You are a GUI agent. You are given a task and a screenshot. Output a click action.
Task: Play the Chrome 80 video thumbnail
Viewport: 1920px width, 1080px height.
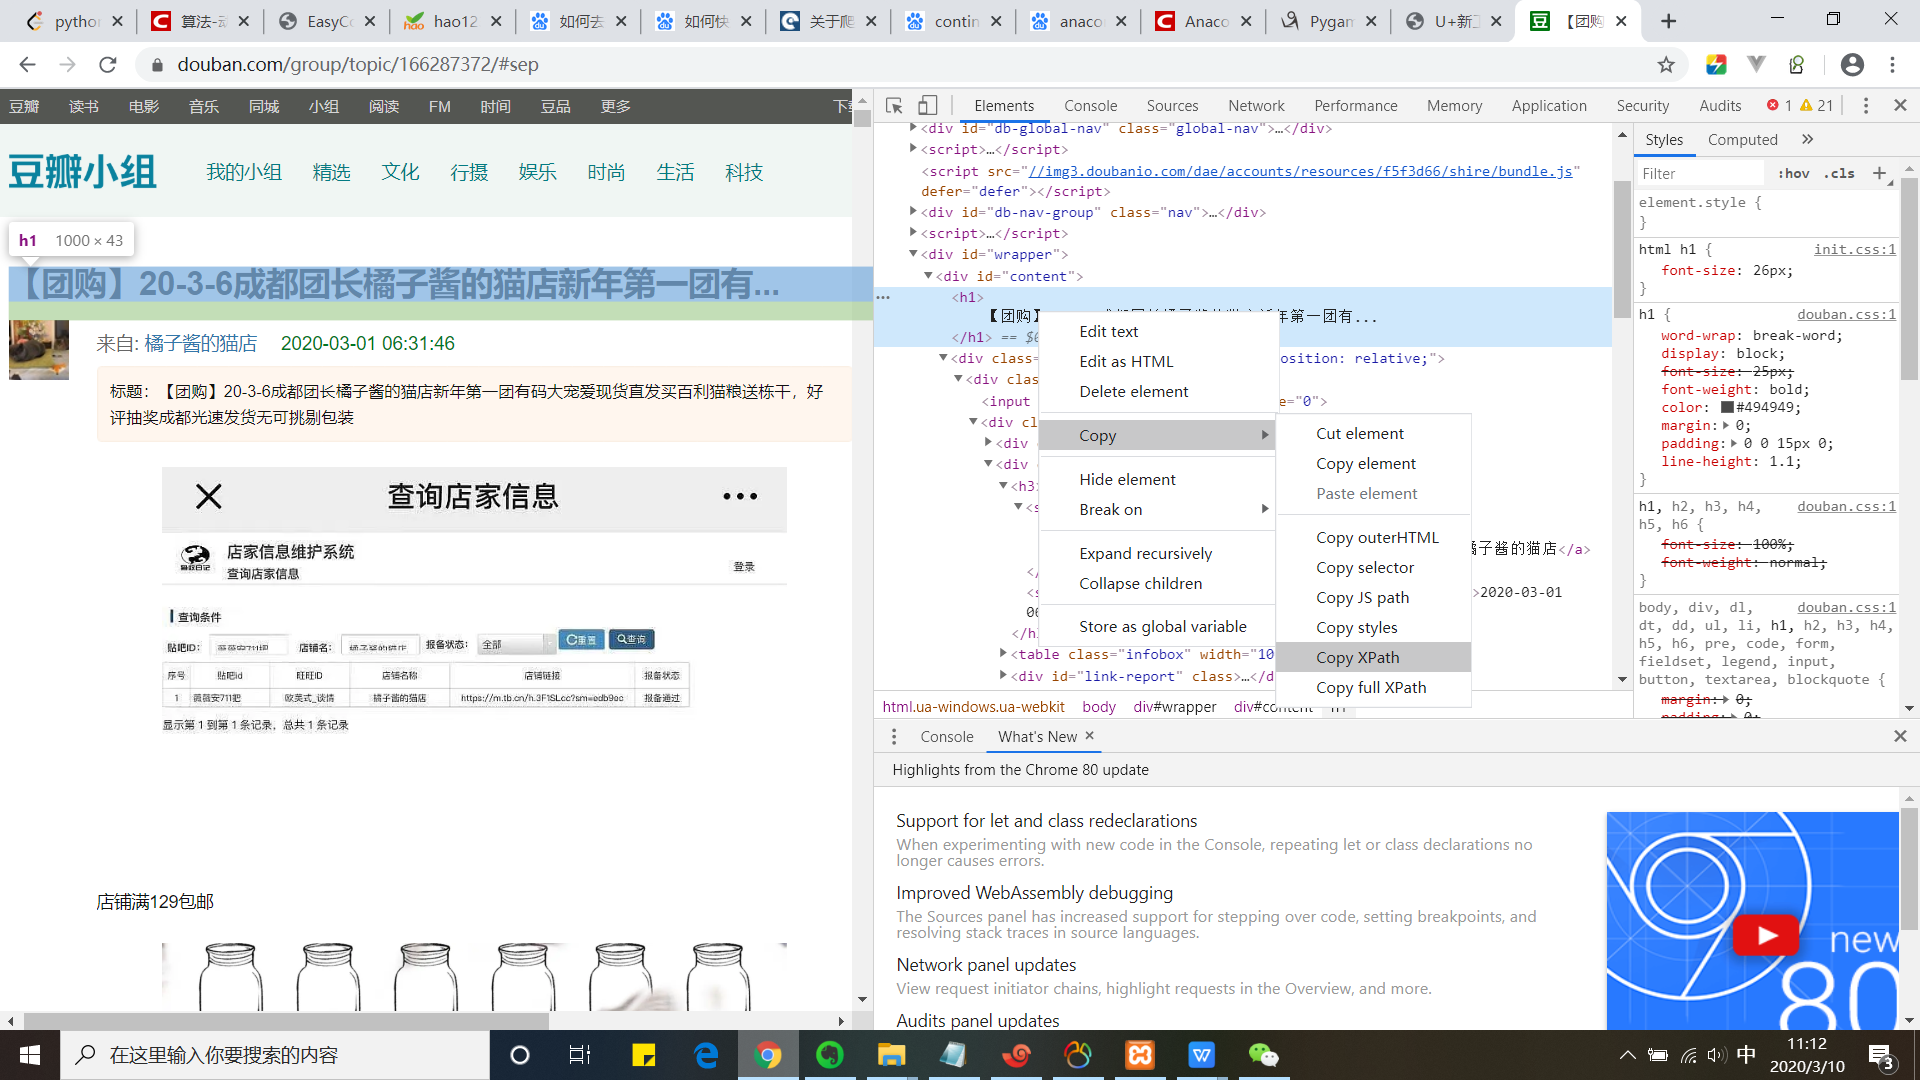(1765, 935)
